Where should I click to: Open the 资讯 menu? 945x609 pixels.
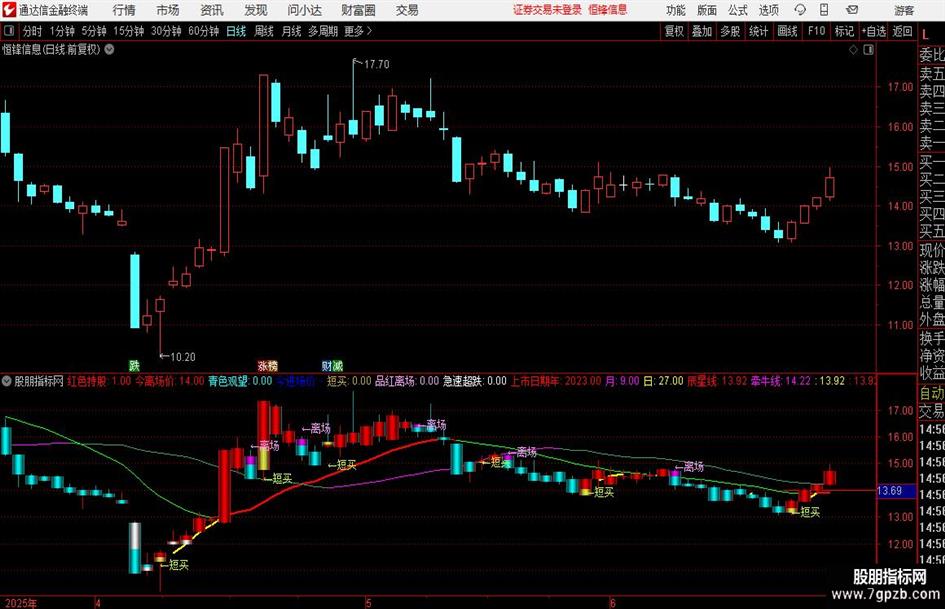point(212,10)
